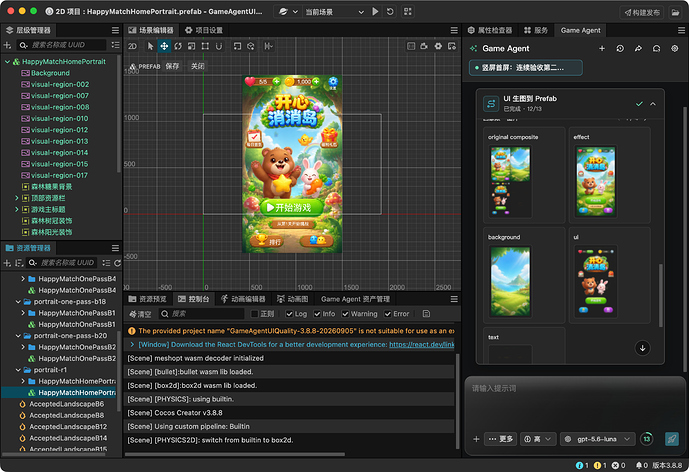Add node with plus in hierarchy panel

(x=7, y=45)
